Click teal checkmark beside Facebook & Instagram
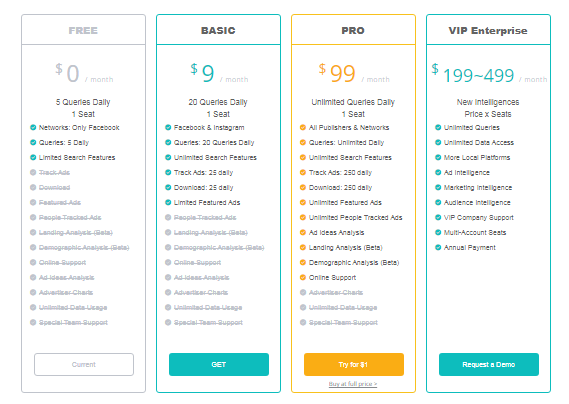 168,127
